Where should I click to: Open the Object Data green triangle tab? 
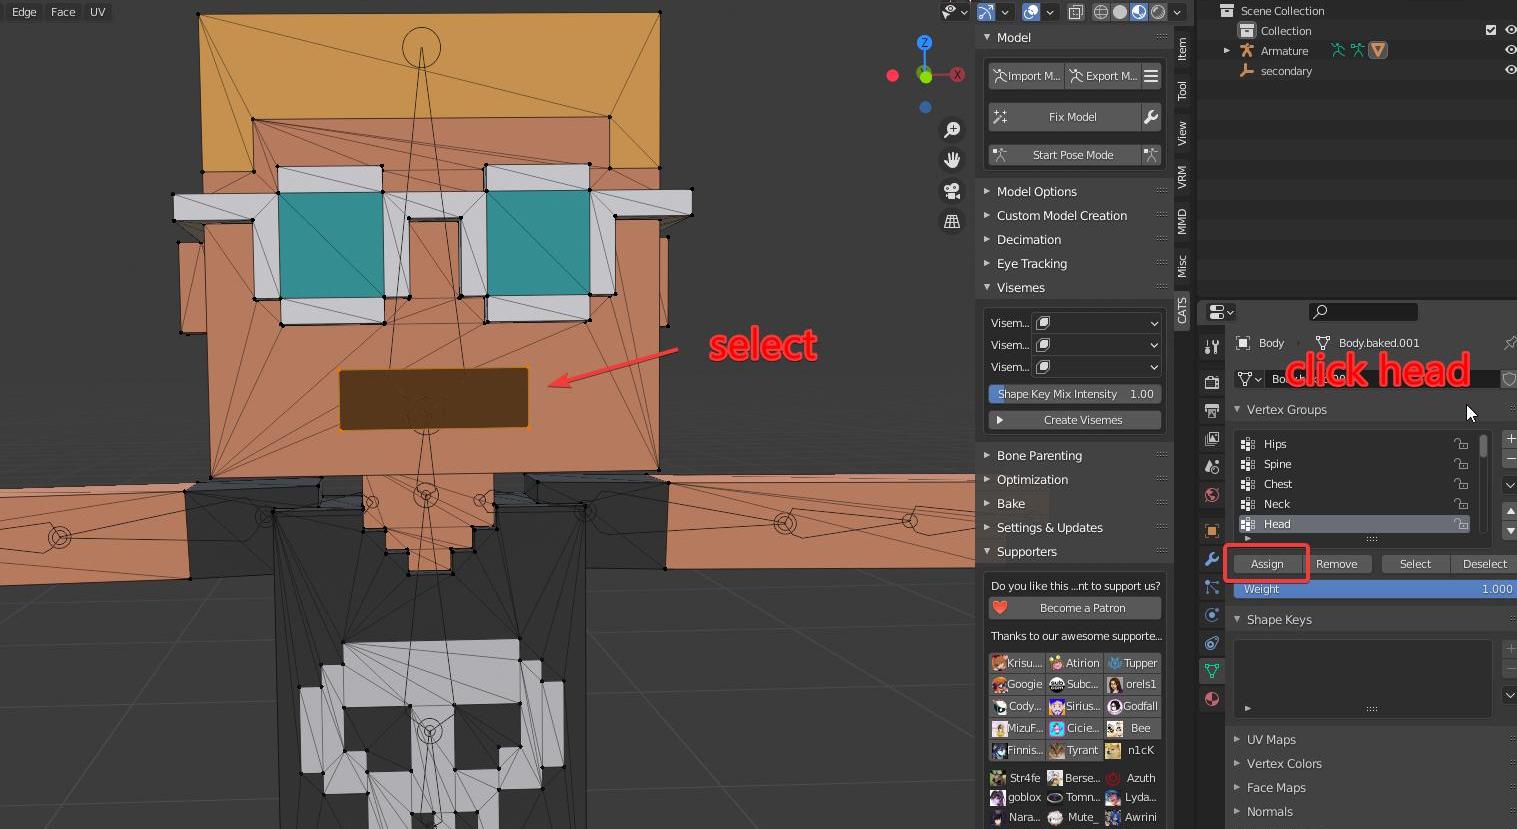click(x=1212, y=671)
